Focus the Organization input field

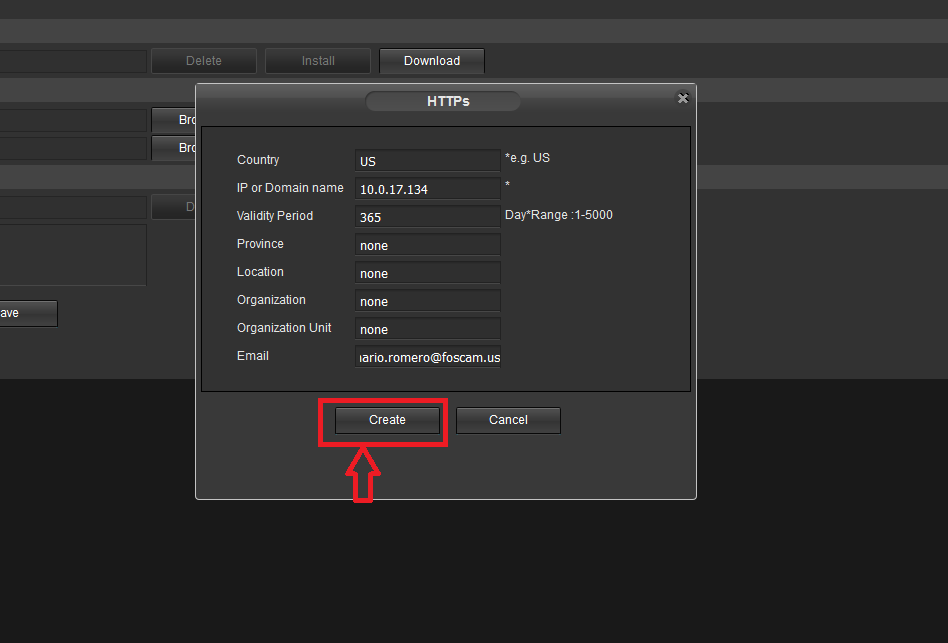pyautogui.click(x=427, y=301)
